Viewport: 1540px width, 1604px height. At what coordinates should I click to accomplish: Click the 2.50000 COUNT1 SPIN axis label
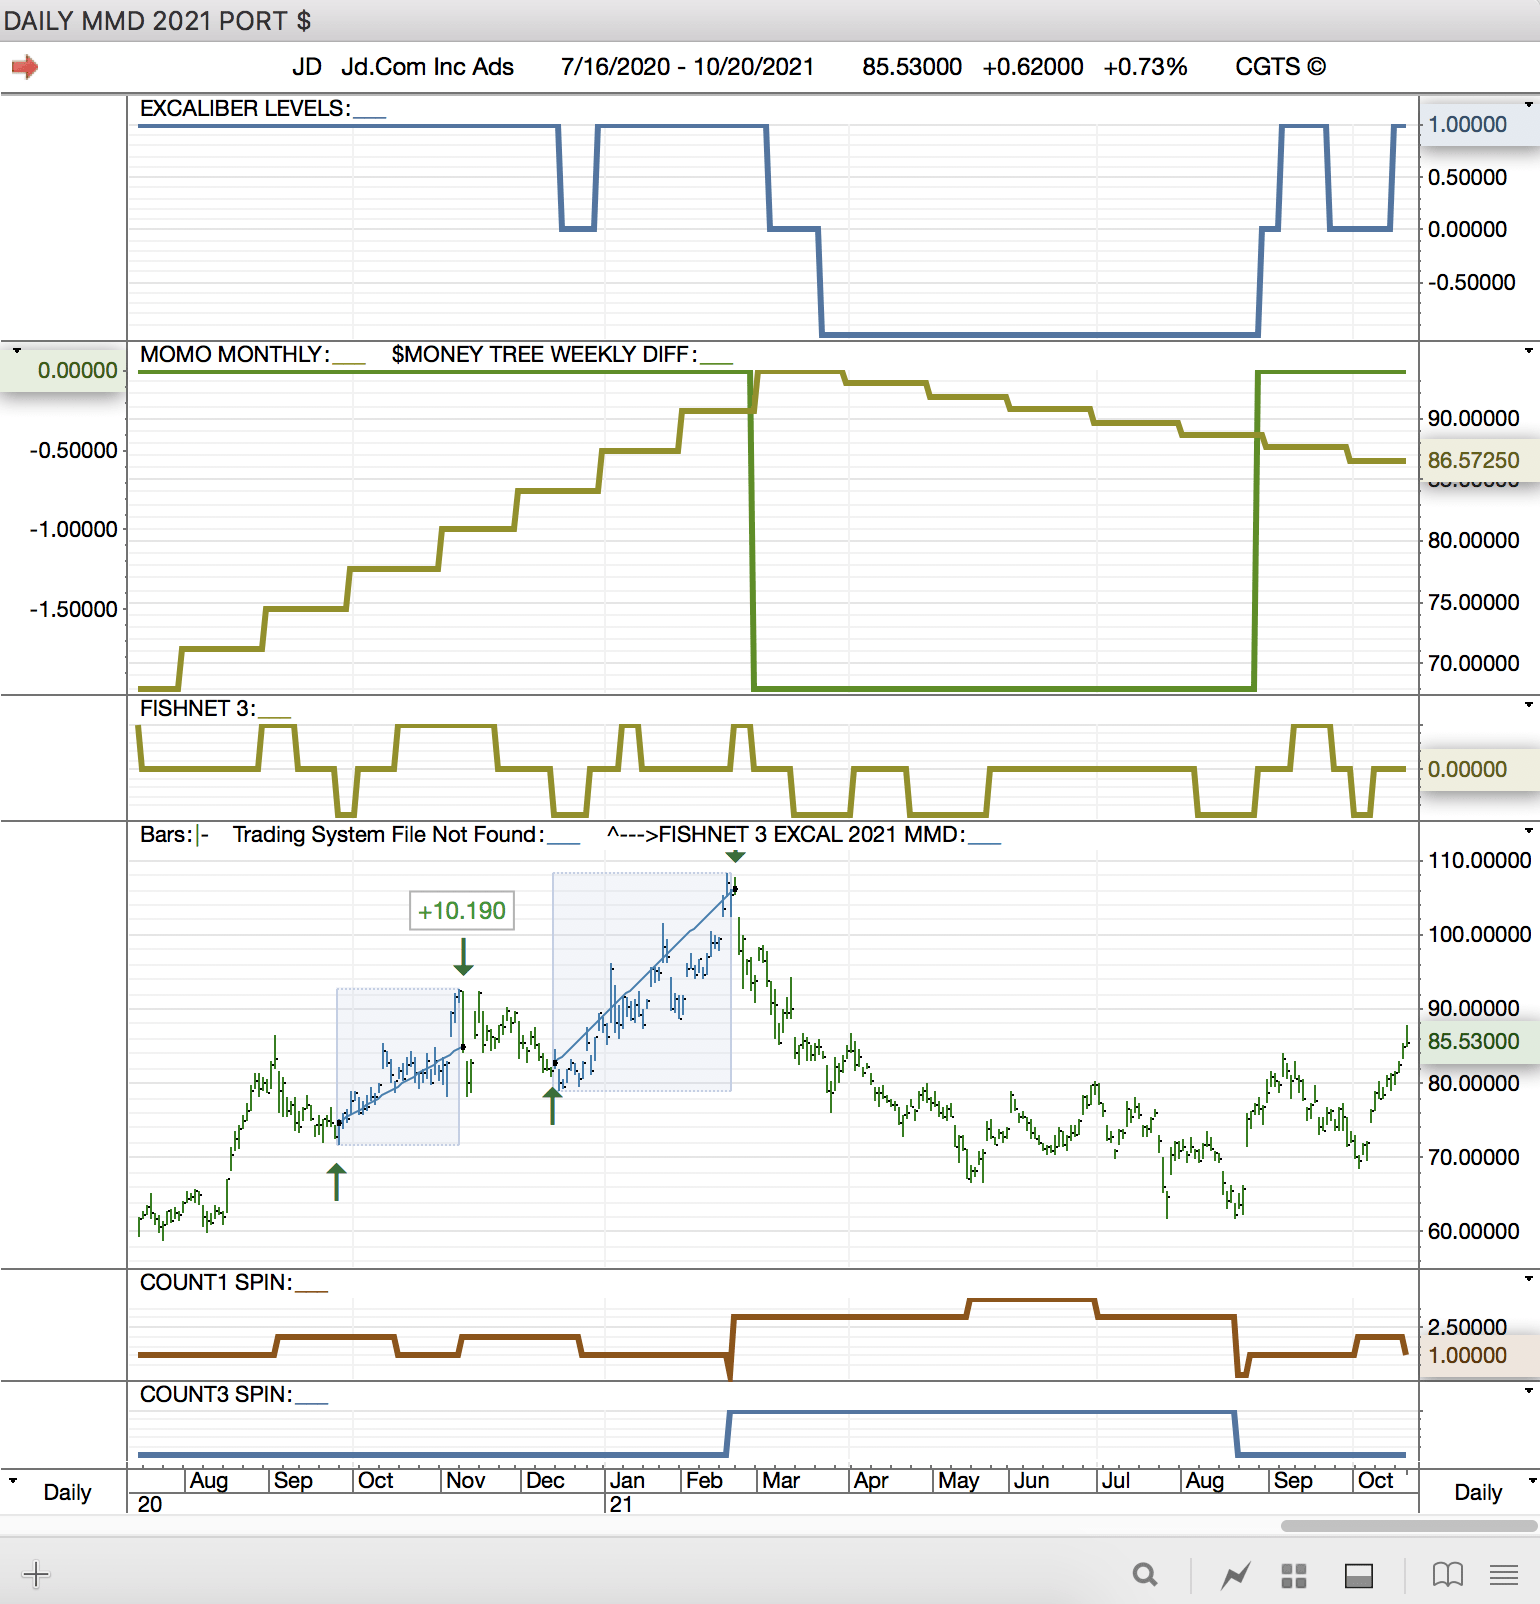[x=1467, y=1327]
